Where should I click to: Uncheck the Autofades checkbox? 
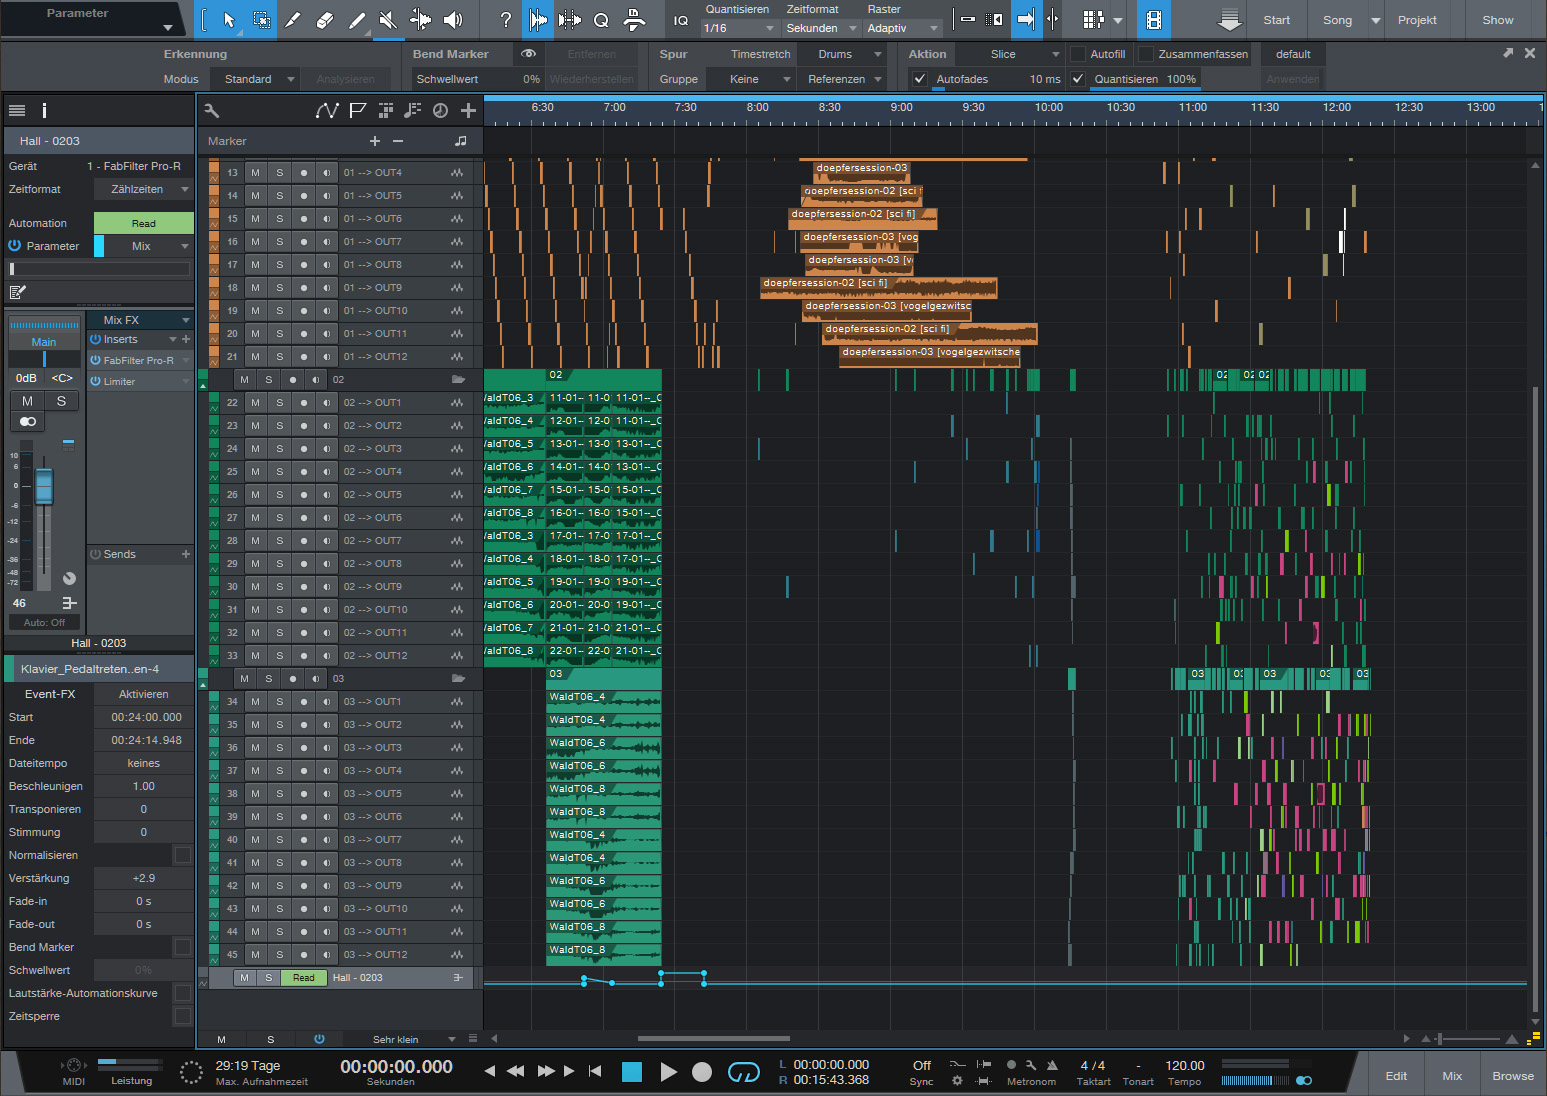click(920, 79)
